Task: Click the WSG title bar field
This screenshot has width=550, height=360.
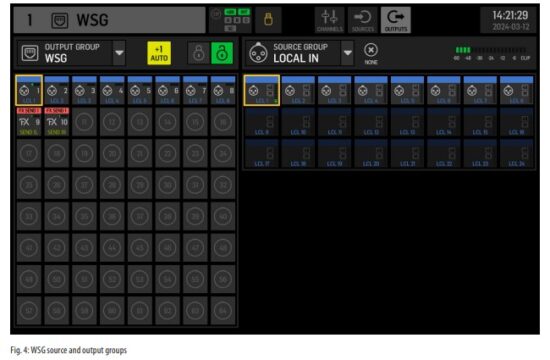Action: pyautogui.click(x=109, y=20)
